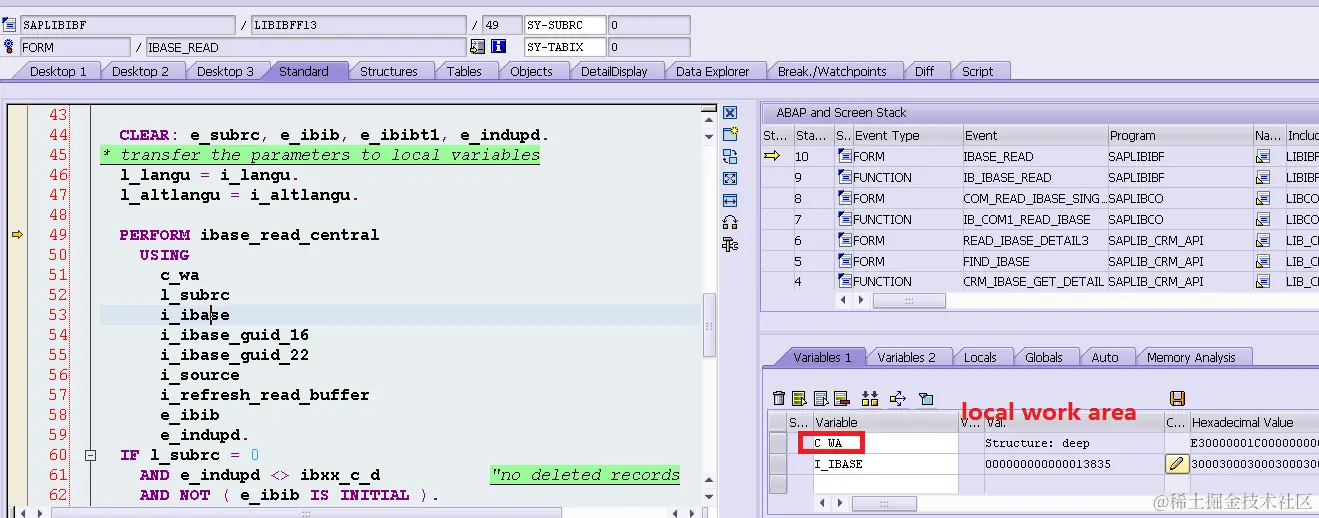1319x518 pixels.
Task: Select the CRM_IBASE_GET_DETAIL stack entry
Action: [1034, 282]
